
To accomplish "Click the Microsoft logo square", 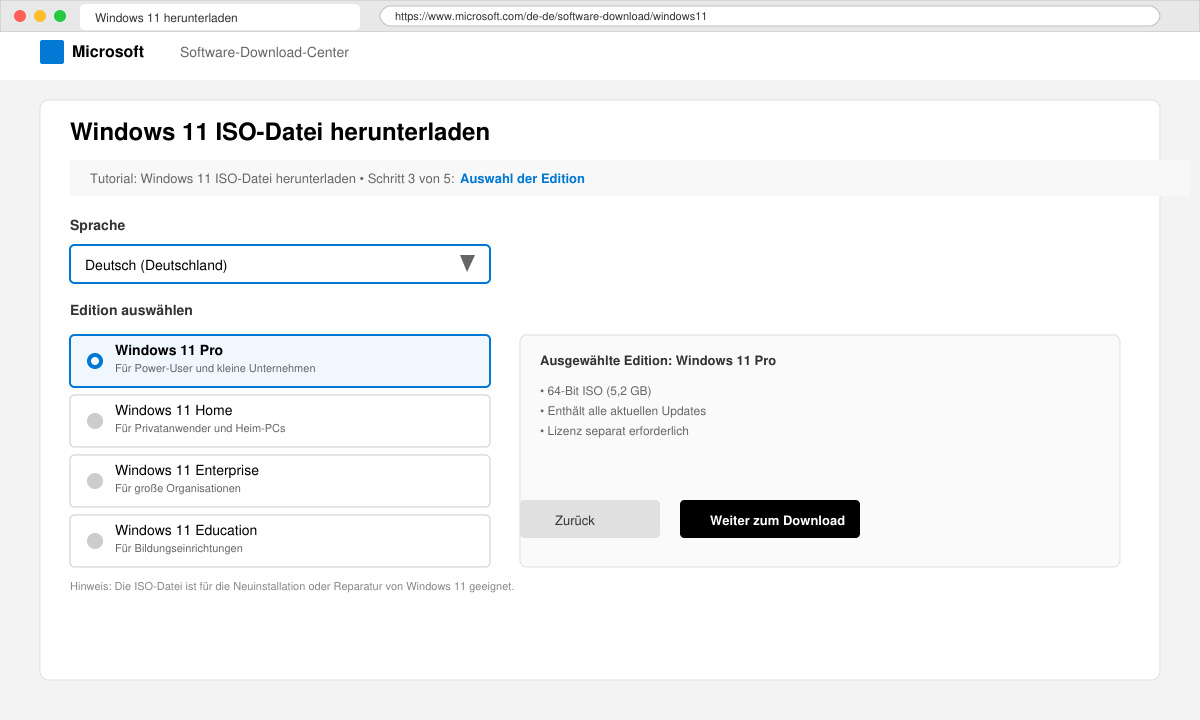I will (52, 52).
